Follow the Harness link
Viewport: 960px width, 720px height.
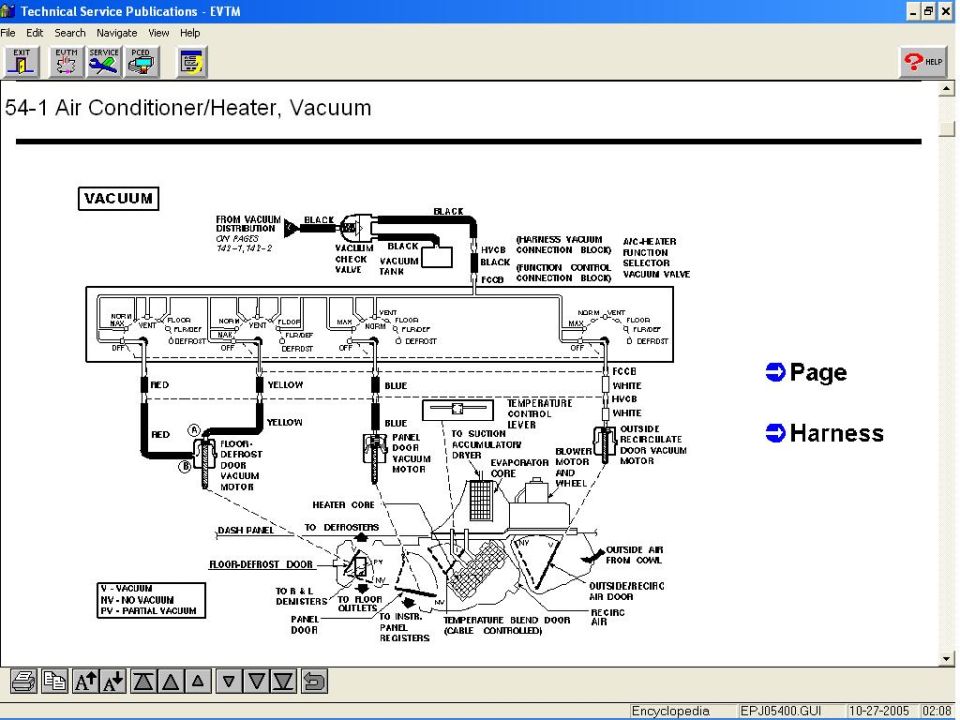point(836,433)
